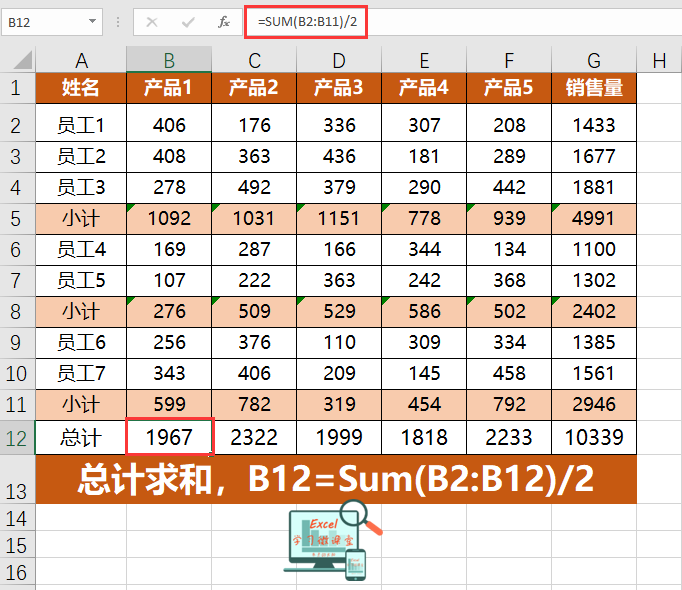Open the Name Box dropdown arrow

[92, 21]
